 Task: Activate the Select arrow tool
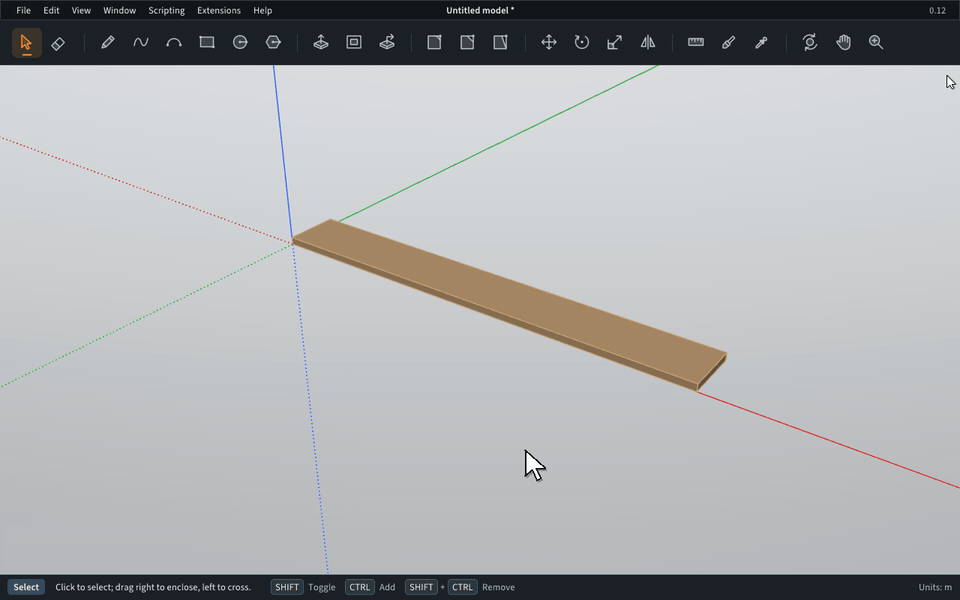26,42
